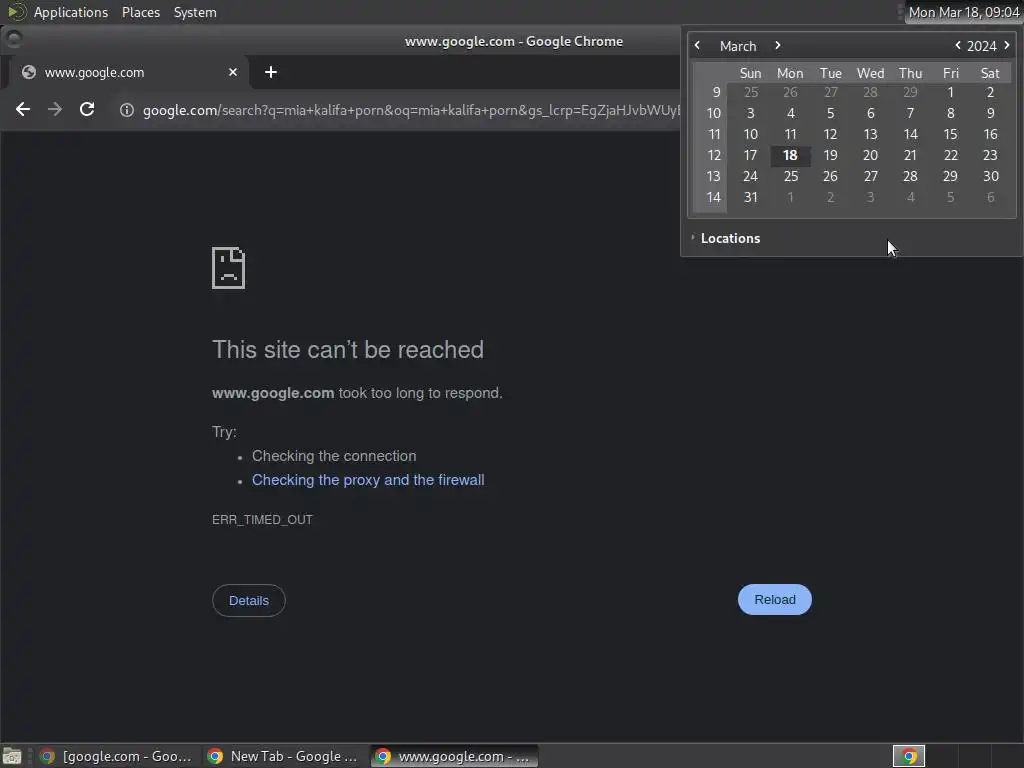Screen dimensions: 1024x768
Task: Close the www.google.com tab
Action: [232, 72]
